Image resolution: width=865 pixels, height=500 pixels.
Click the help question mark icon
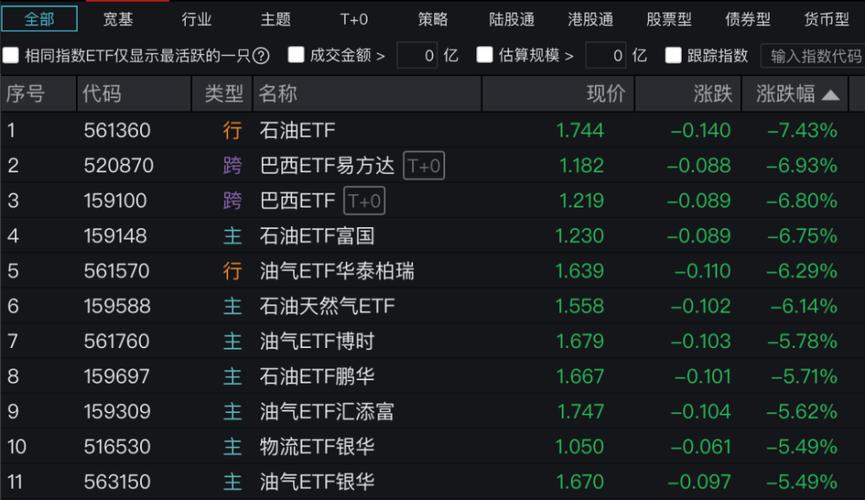click(x=261, y=56)
